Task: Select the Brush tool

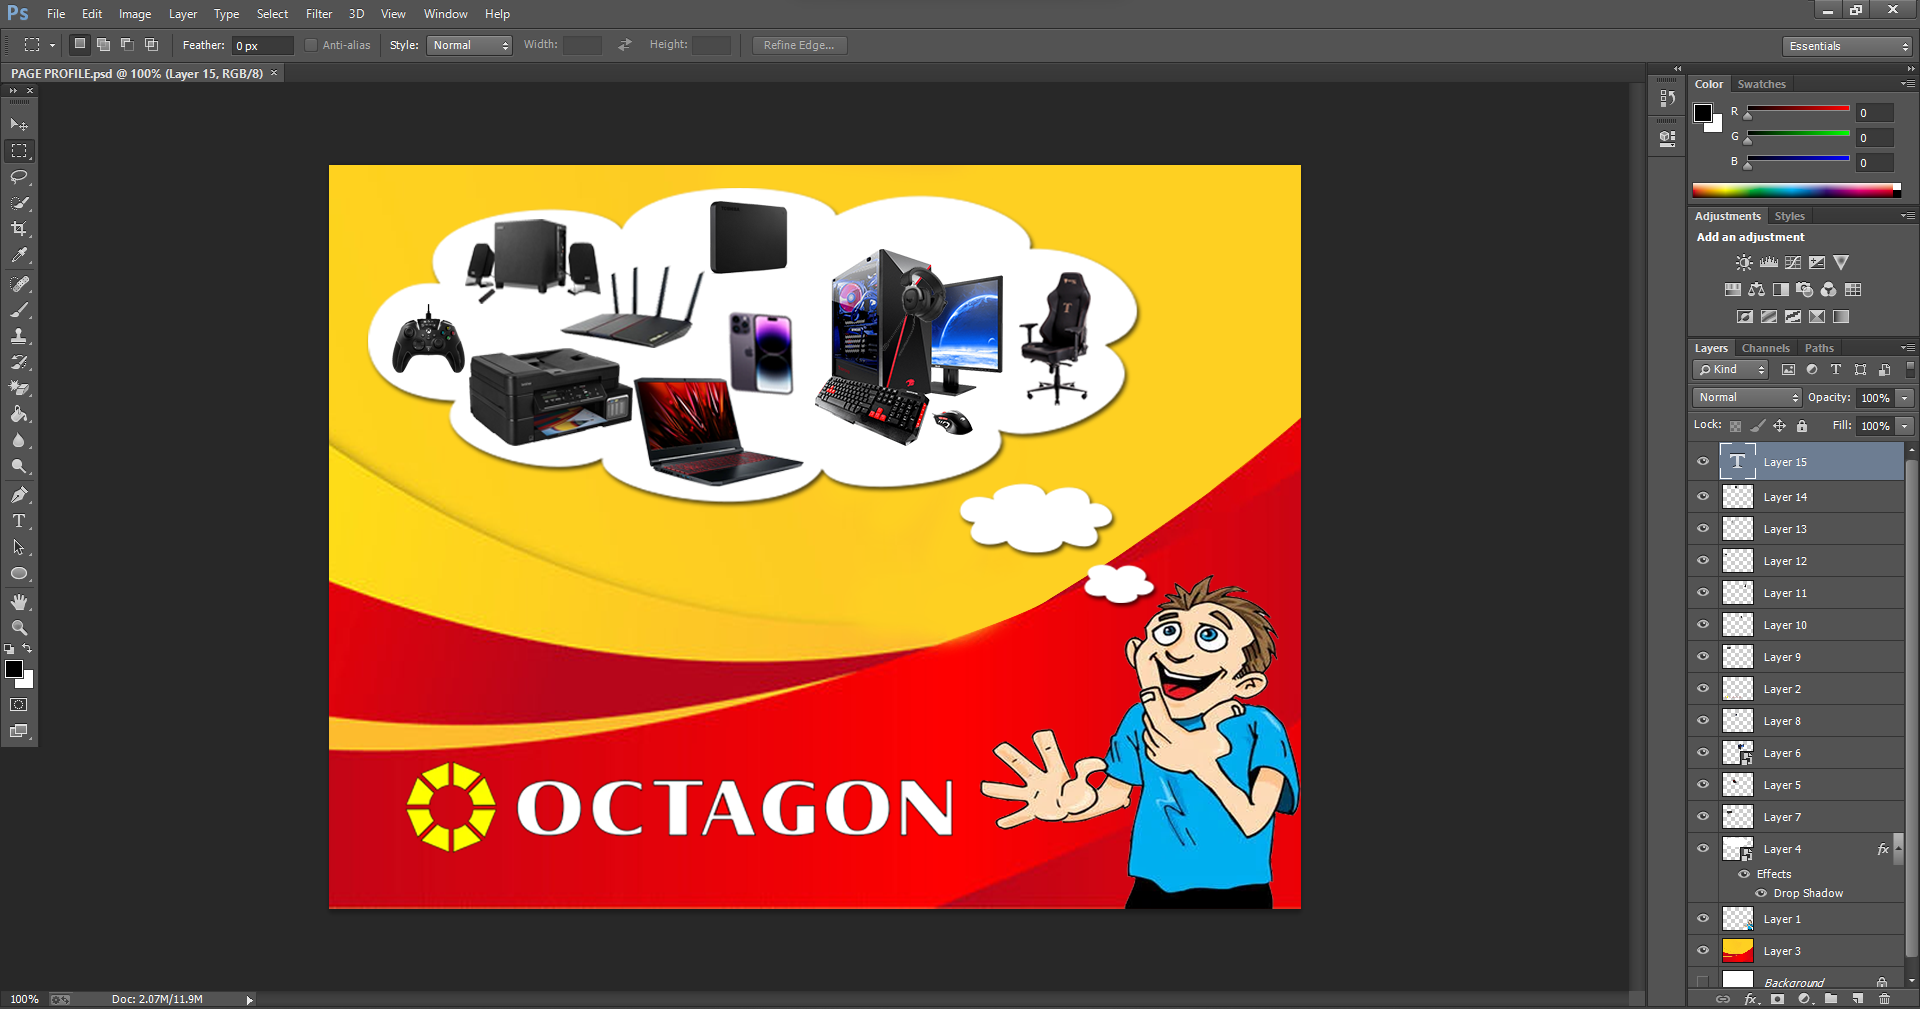Action: (x=19, y=310)
